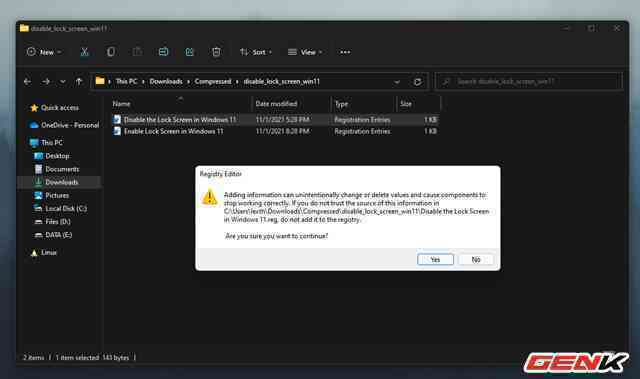Viewport: 640px width, 379px height.
Task: Open the See more ellipsis menu
Action: coord(345,52)
